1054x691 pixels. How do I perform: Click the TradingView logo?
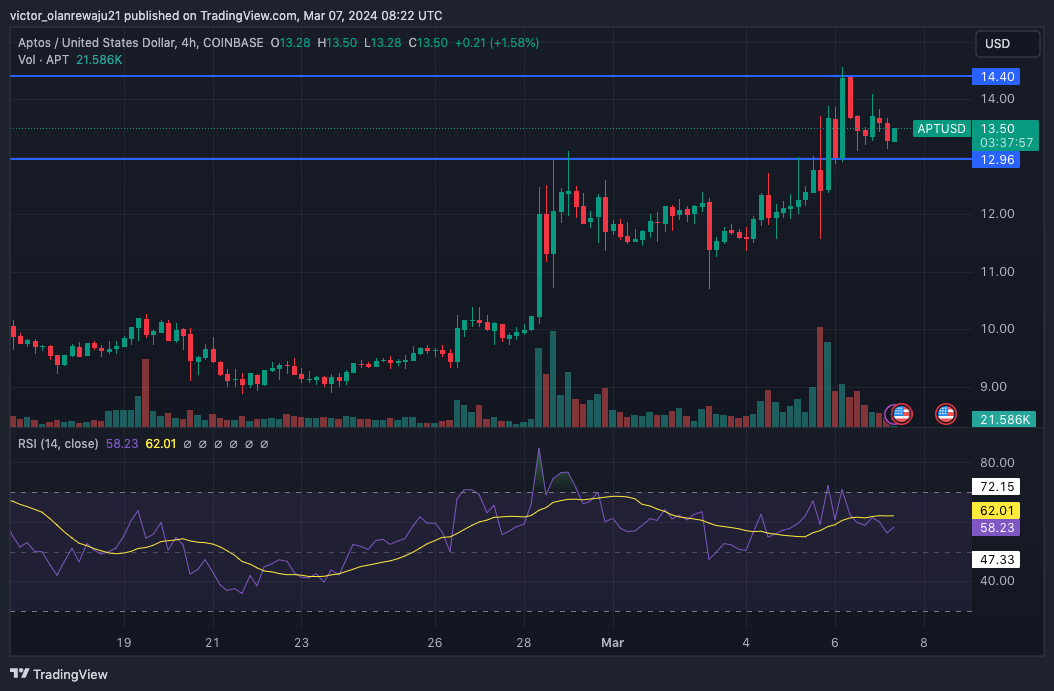tap(59, 674)
